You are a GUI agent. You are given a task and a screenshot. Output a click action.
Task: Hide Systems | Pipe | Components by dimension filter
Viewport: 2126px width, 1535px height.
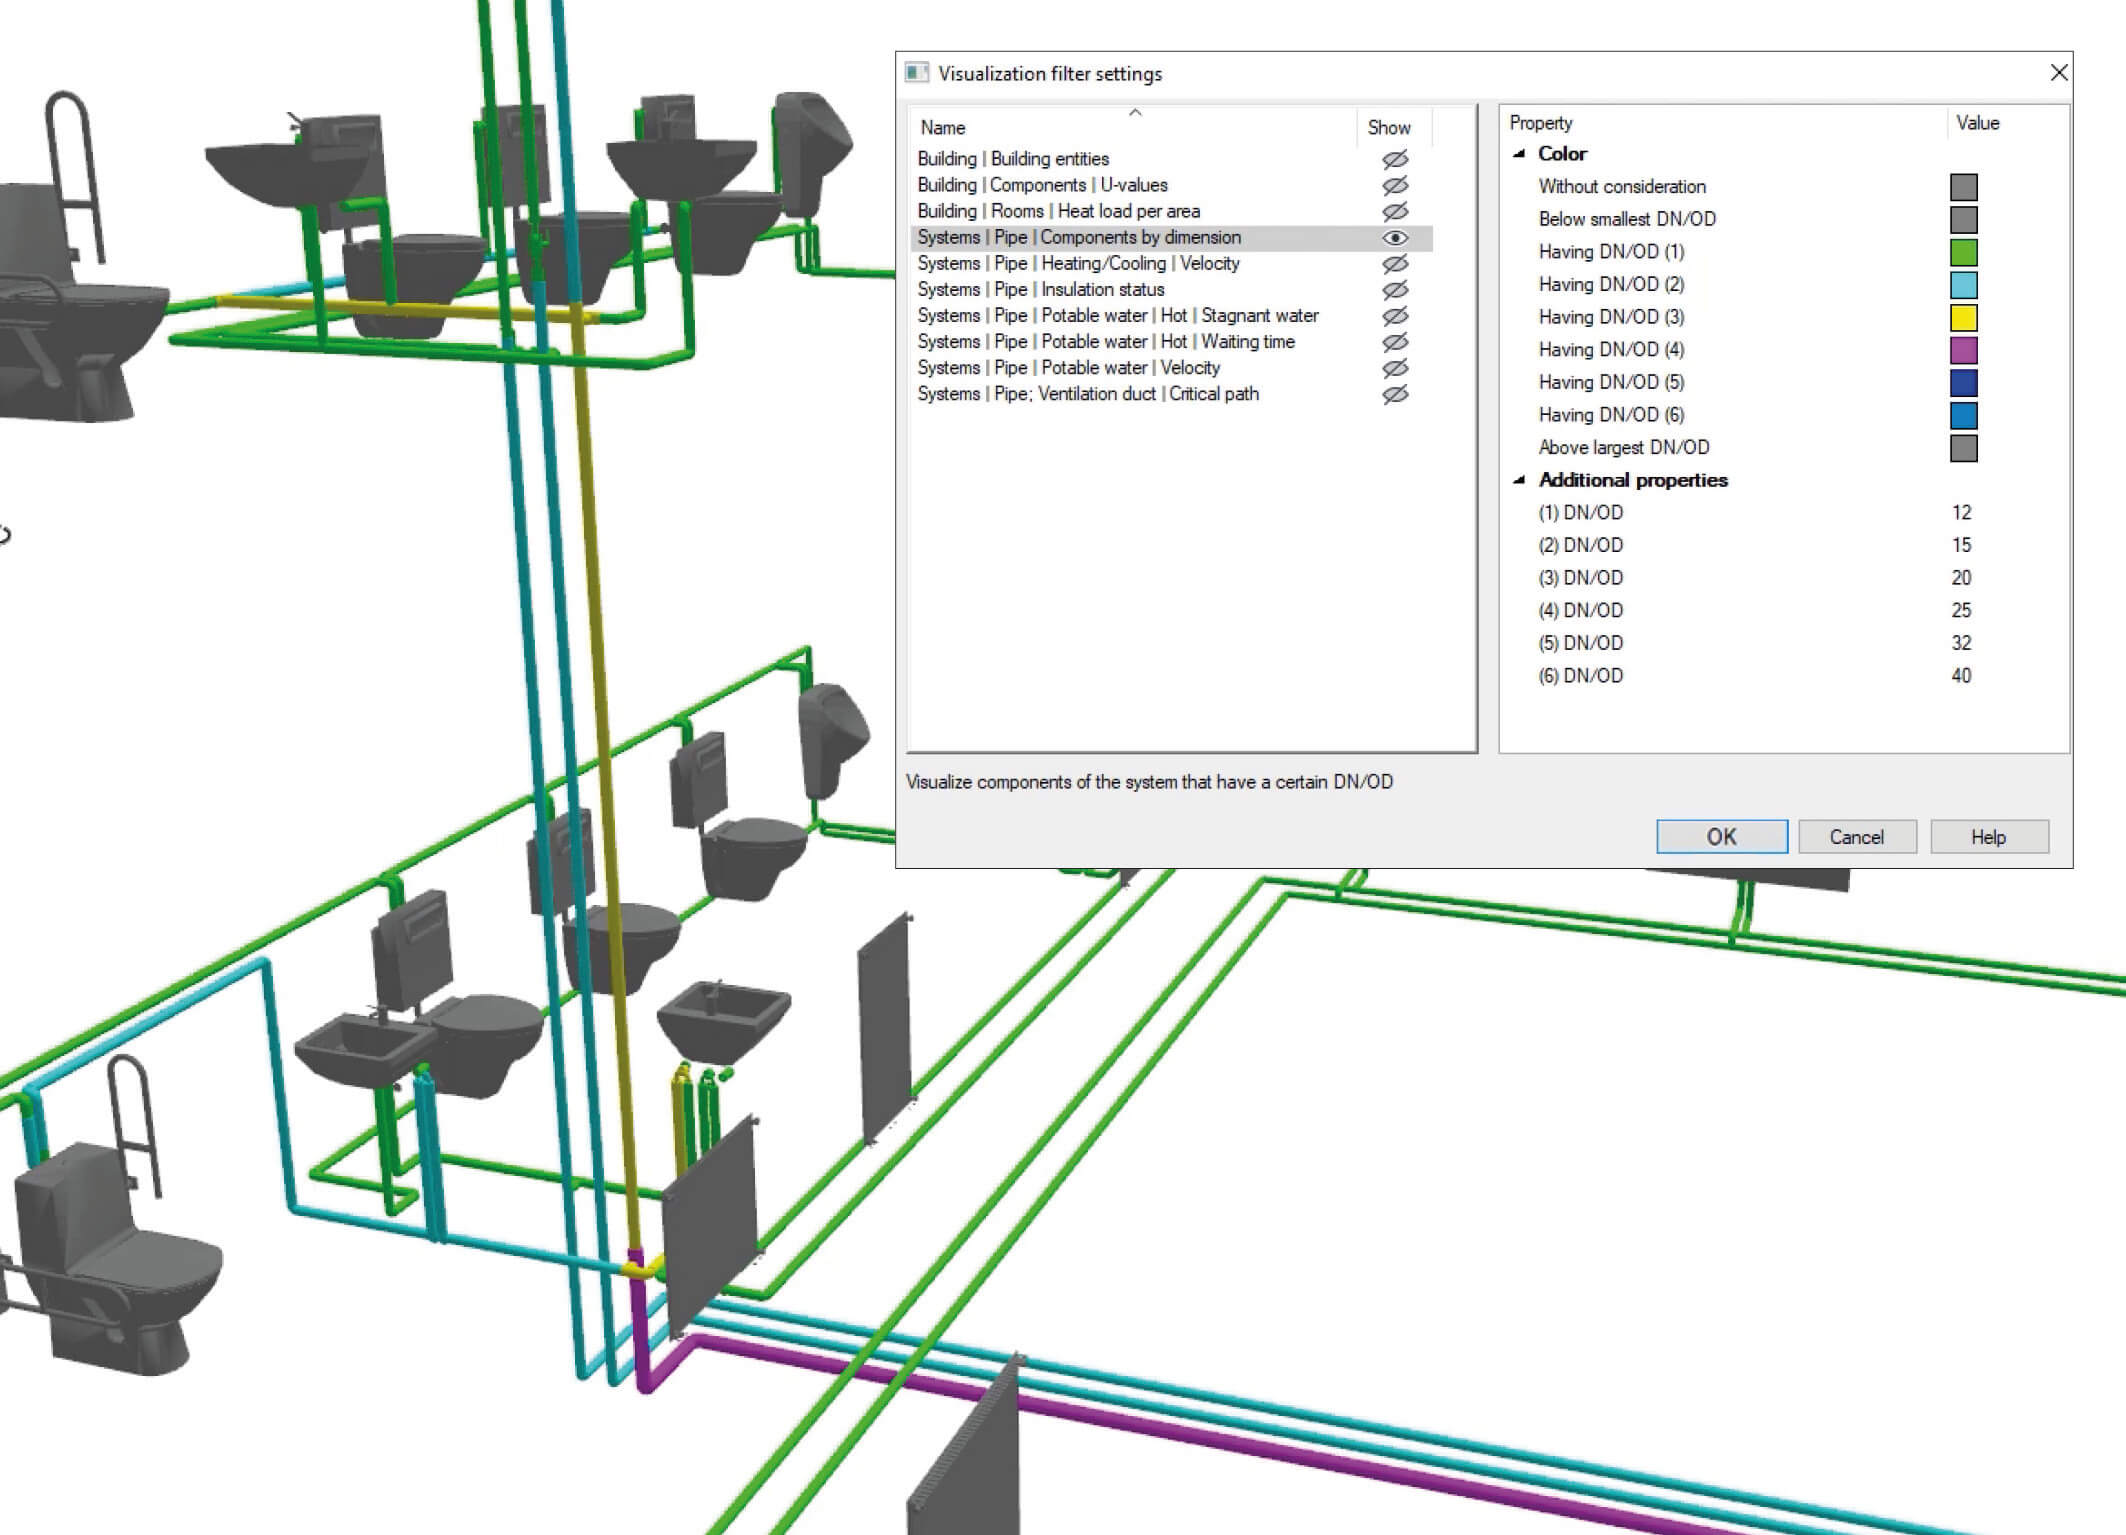click(1395, 237)
